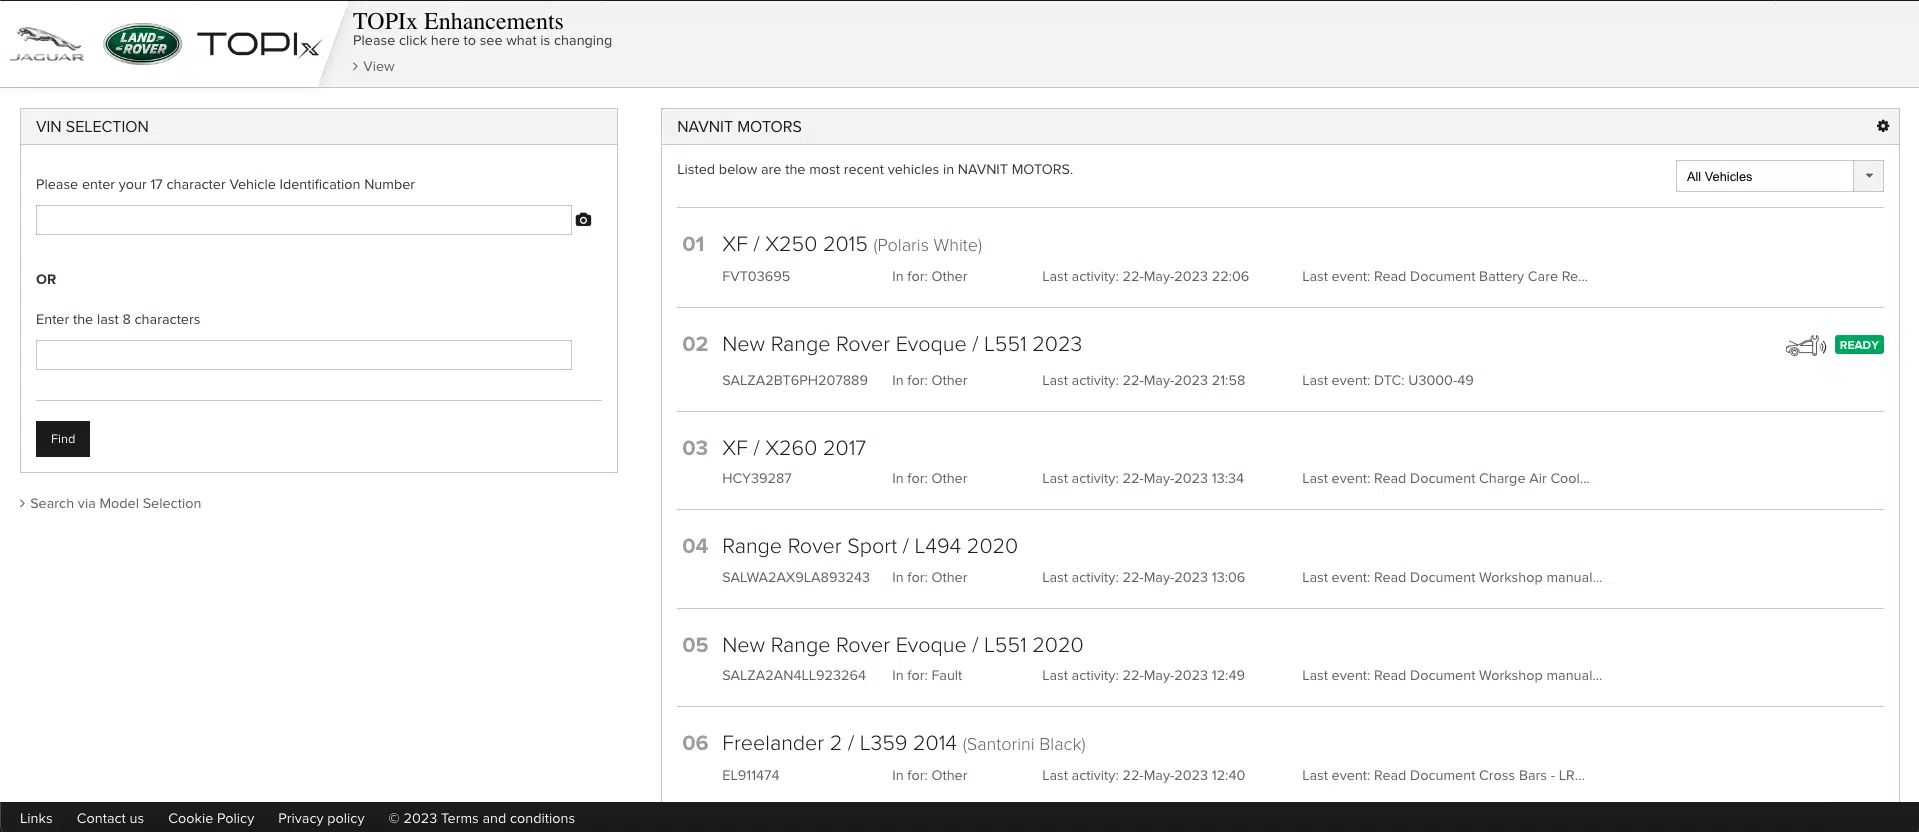Expand the TOPIx Enhancements View link
Screen dimensions: 1919x832
point(377,67)
